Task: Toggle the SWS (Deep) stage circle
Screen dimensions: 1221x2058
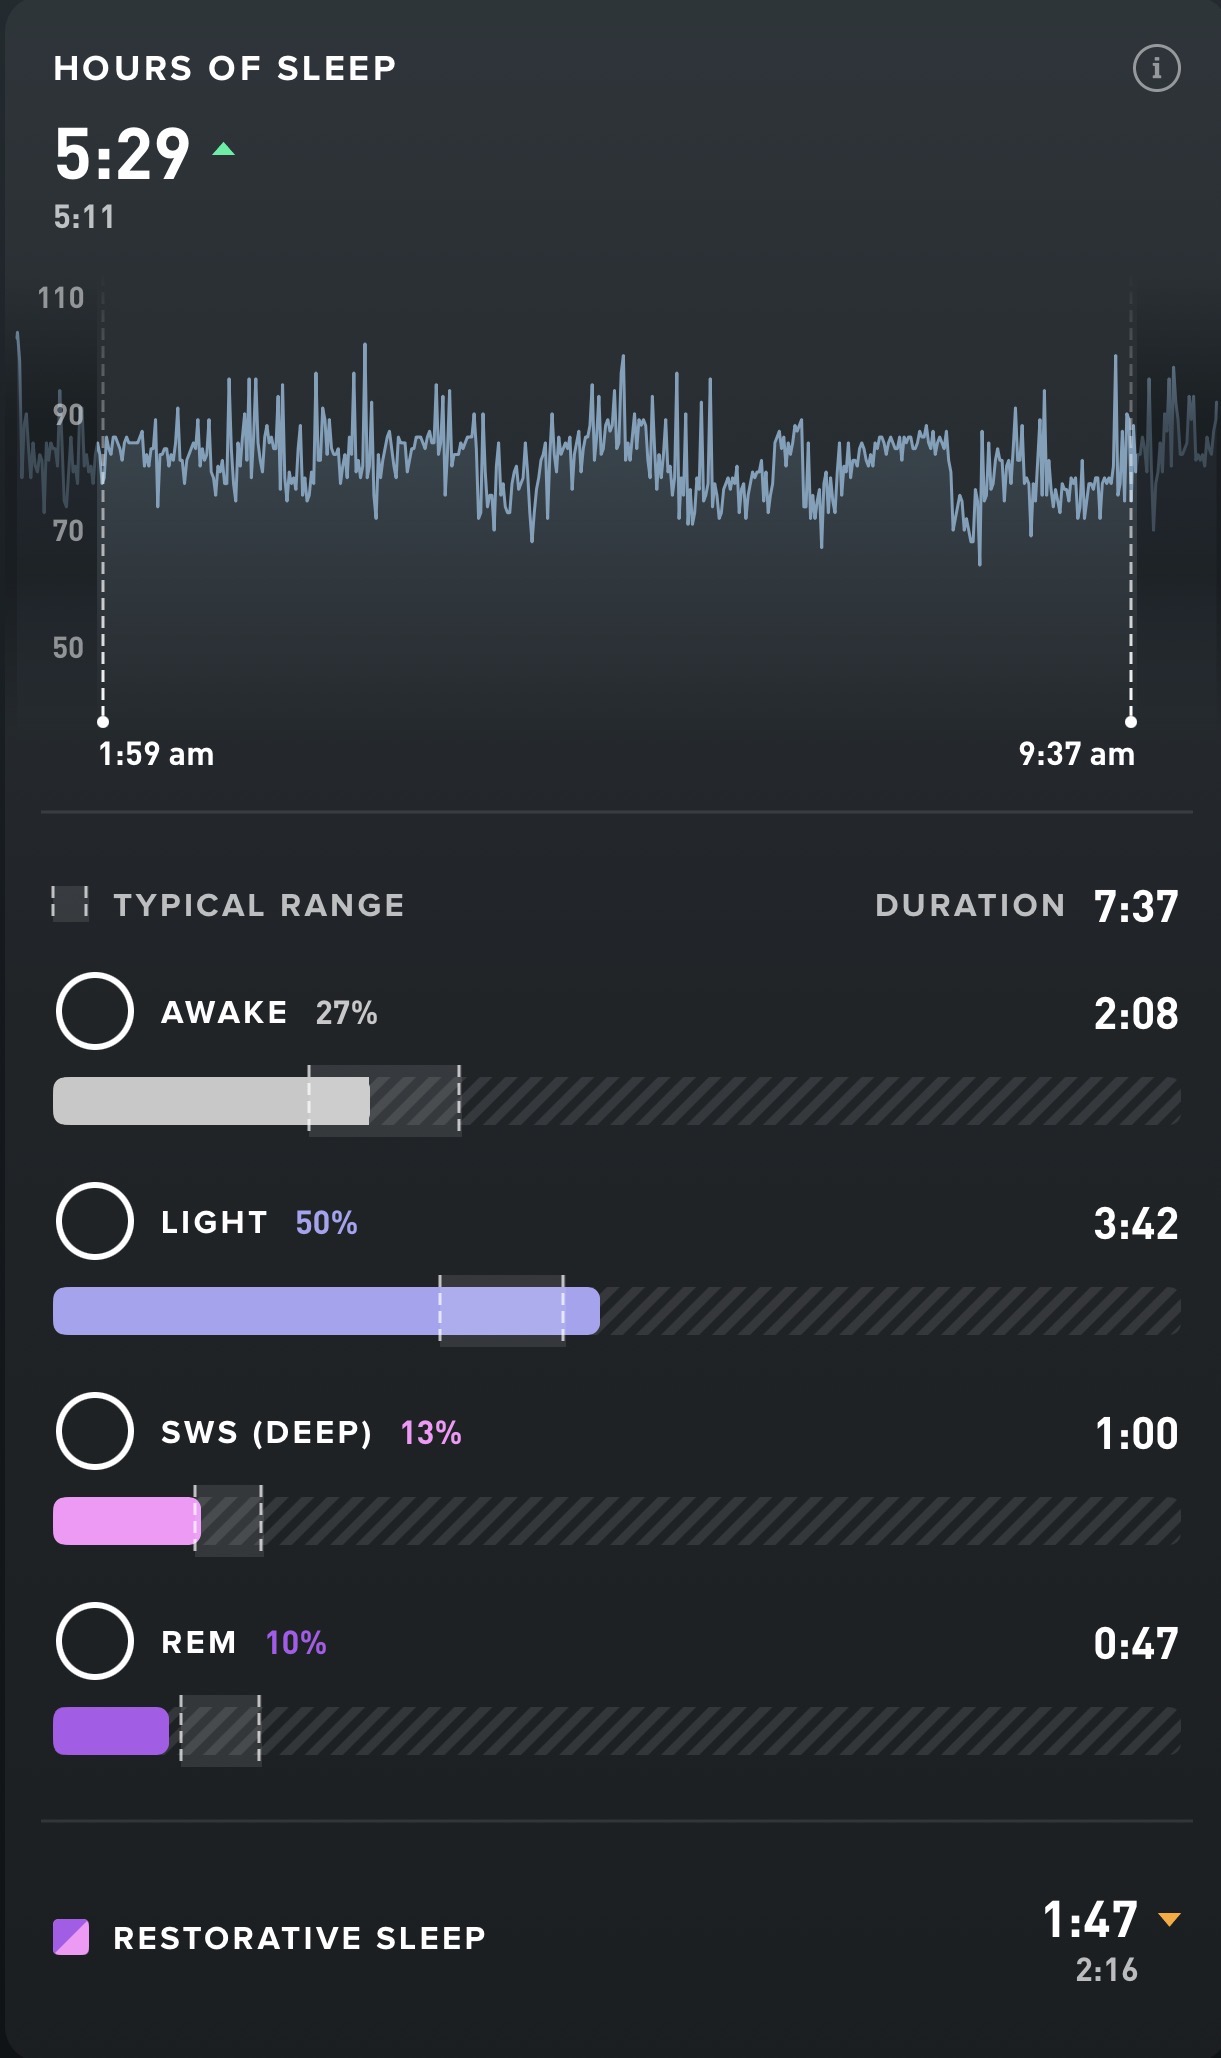Action: pos(95,1431)
